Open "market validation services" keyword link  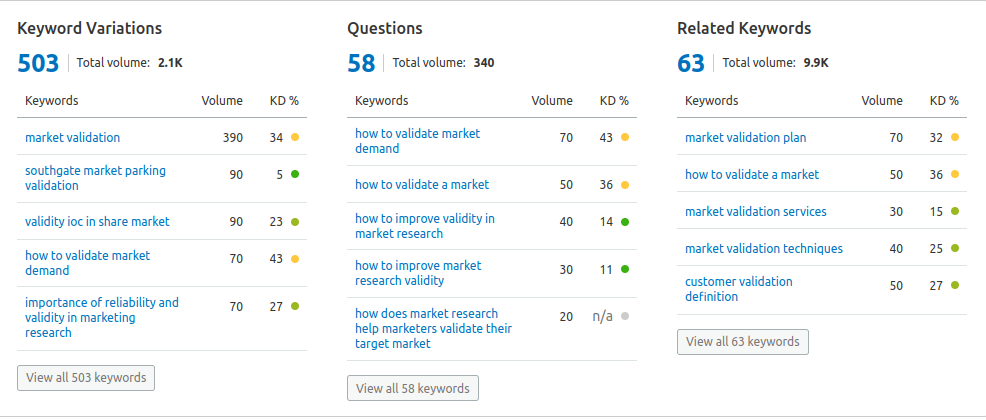(755, 212)
